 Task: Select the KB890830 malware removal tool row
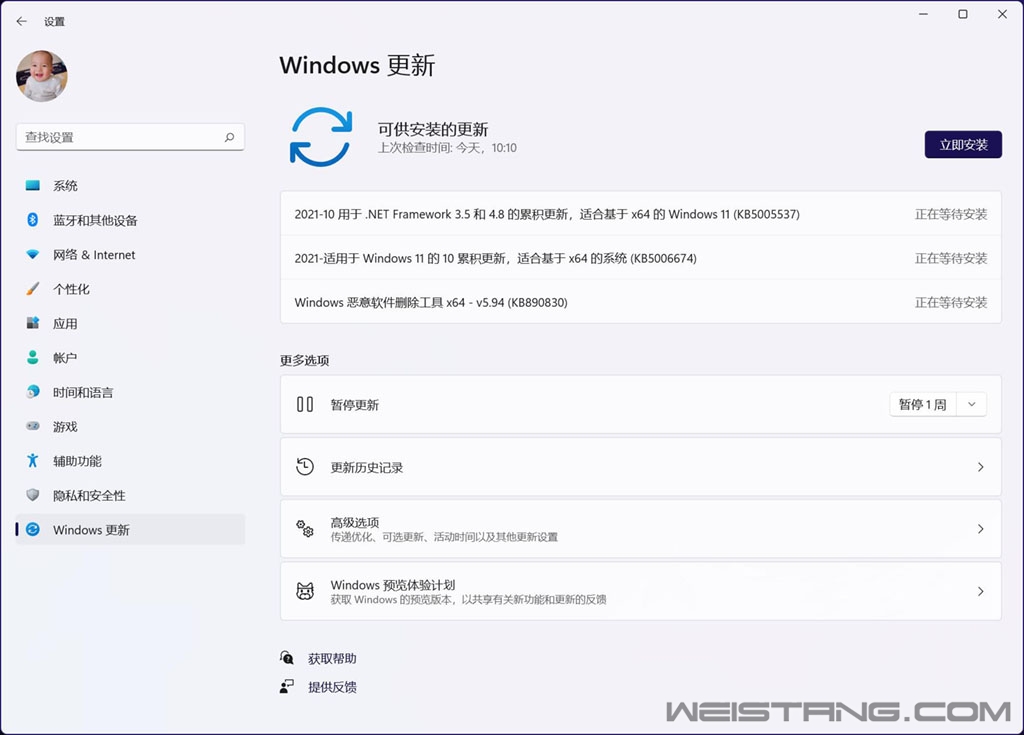641,302
